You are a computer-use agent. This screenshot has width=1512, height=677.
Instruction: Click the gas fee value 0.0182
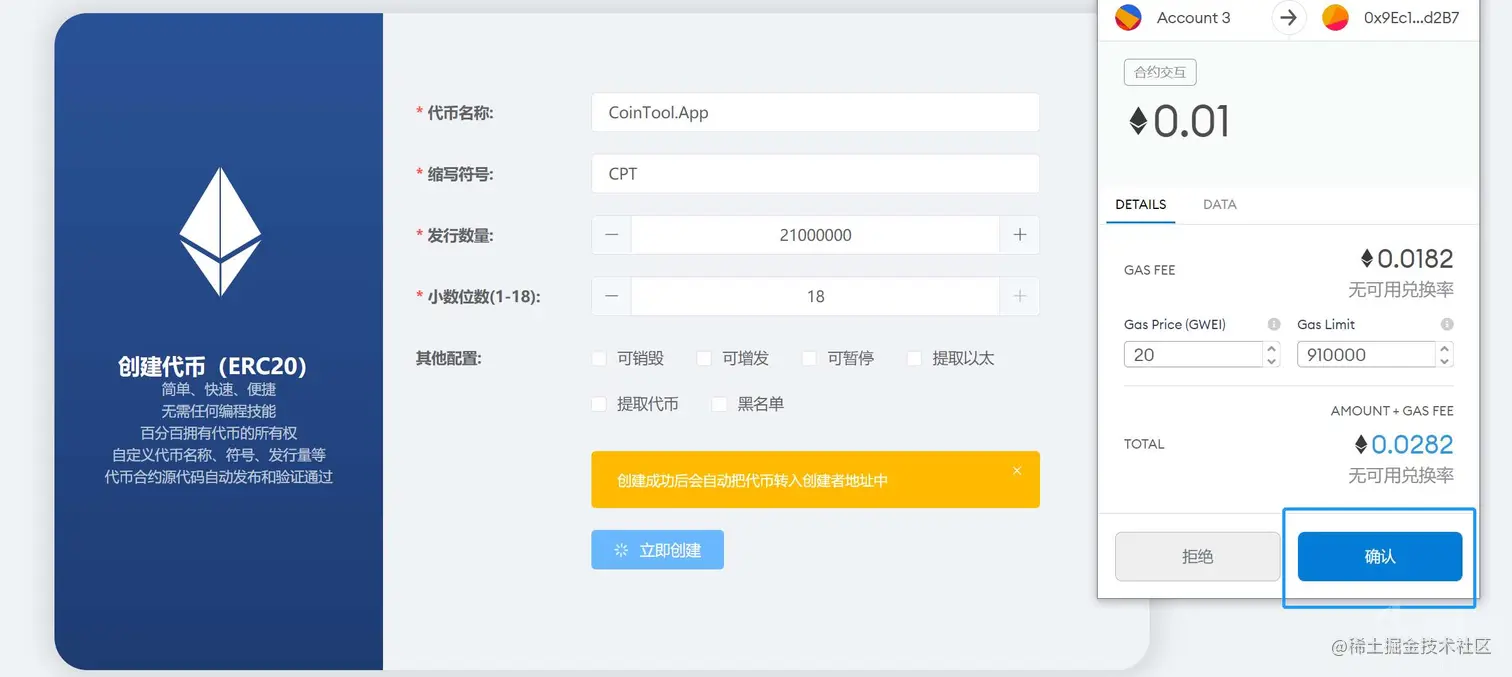pyautogui.click(x=1415, y=259)
